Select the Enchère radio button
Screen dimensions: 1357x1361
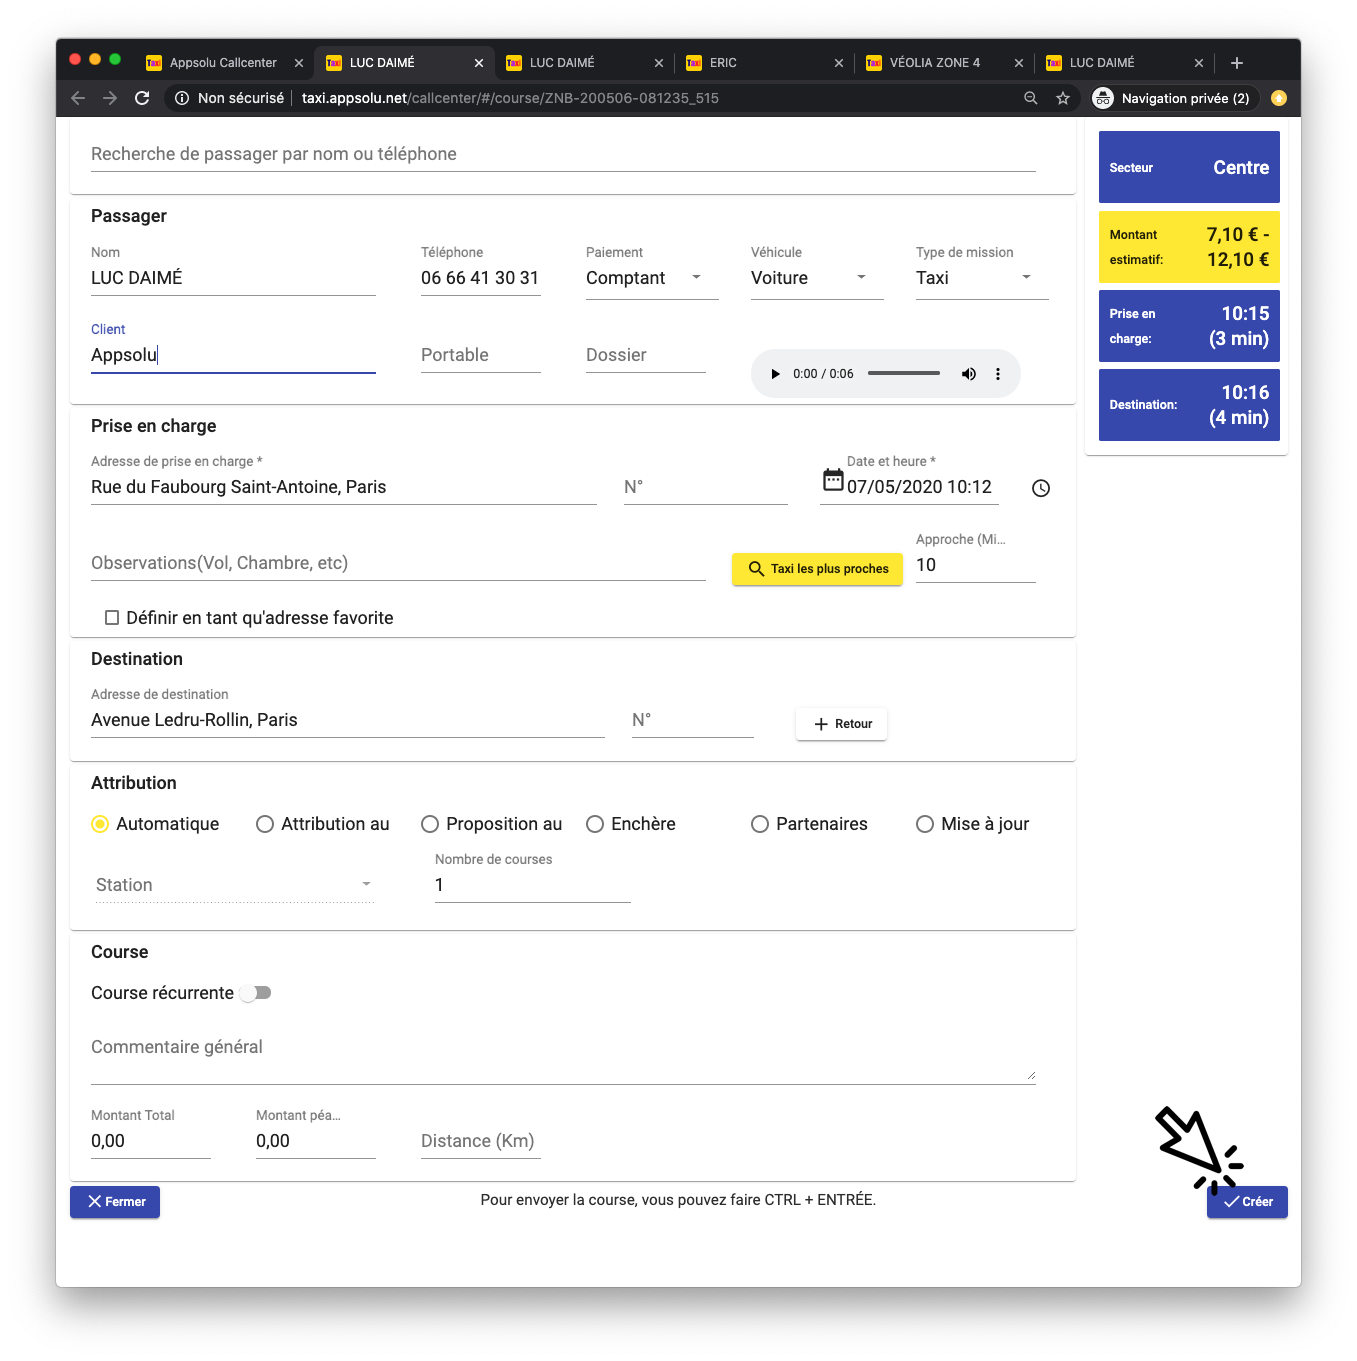(x=595, y=824)
